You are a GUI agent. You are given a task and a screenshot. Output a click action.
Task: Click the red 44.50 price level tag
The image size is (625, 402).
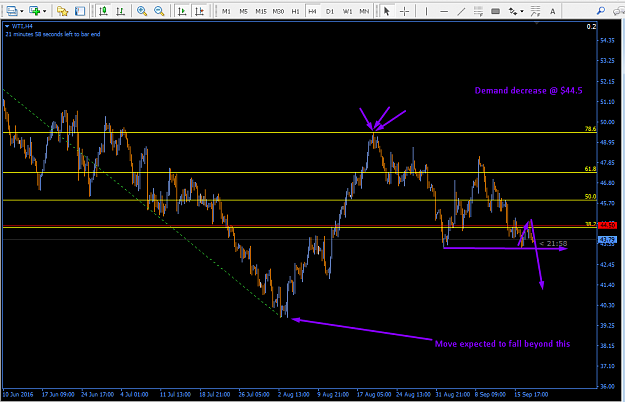(x=607, y=226)
